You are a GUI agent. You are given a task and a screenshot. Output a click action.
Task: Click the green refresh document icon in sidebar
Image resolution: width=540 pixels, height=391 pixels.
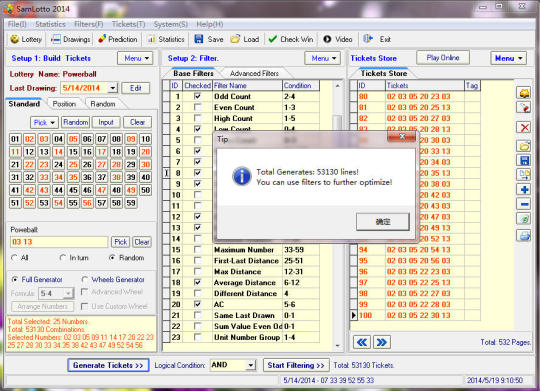point(524,219)
